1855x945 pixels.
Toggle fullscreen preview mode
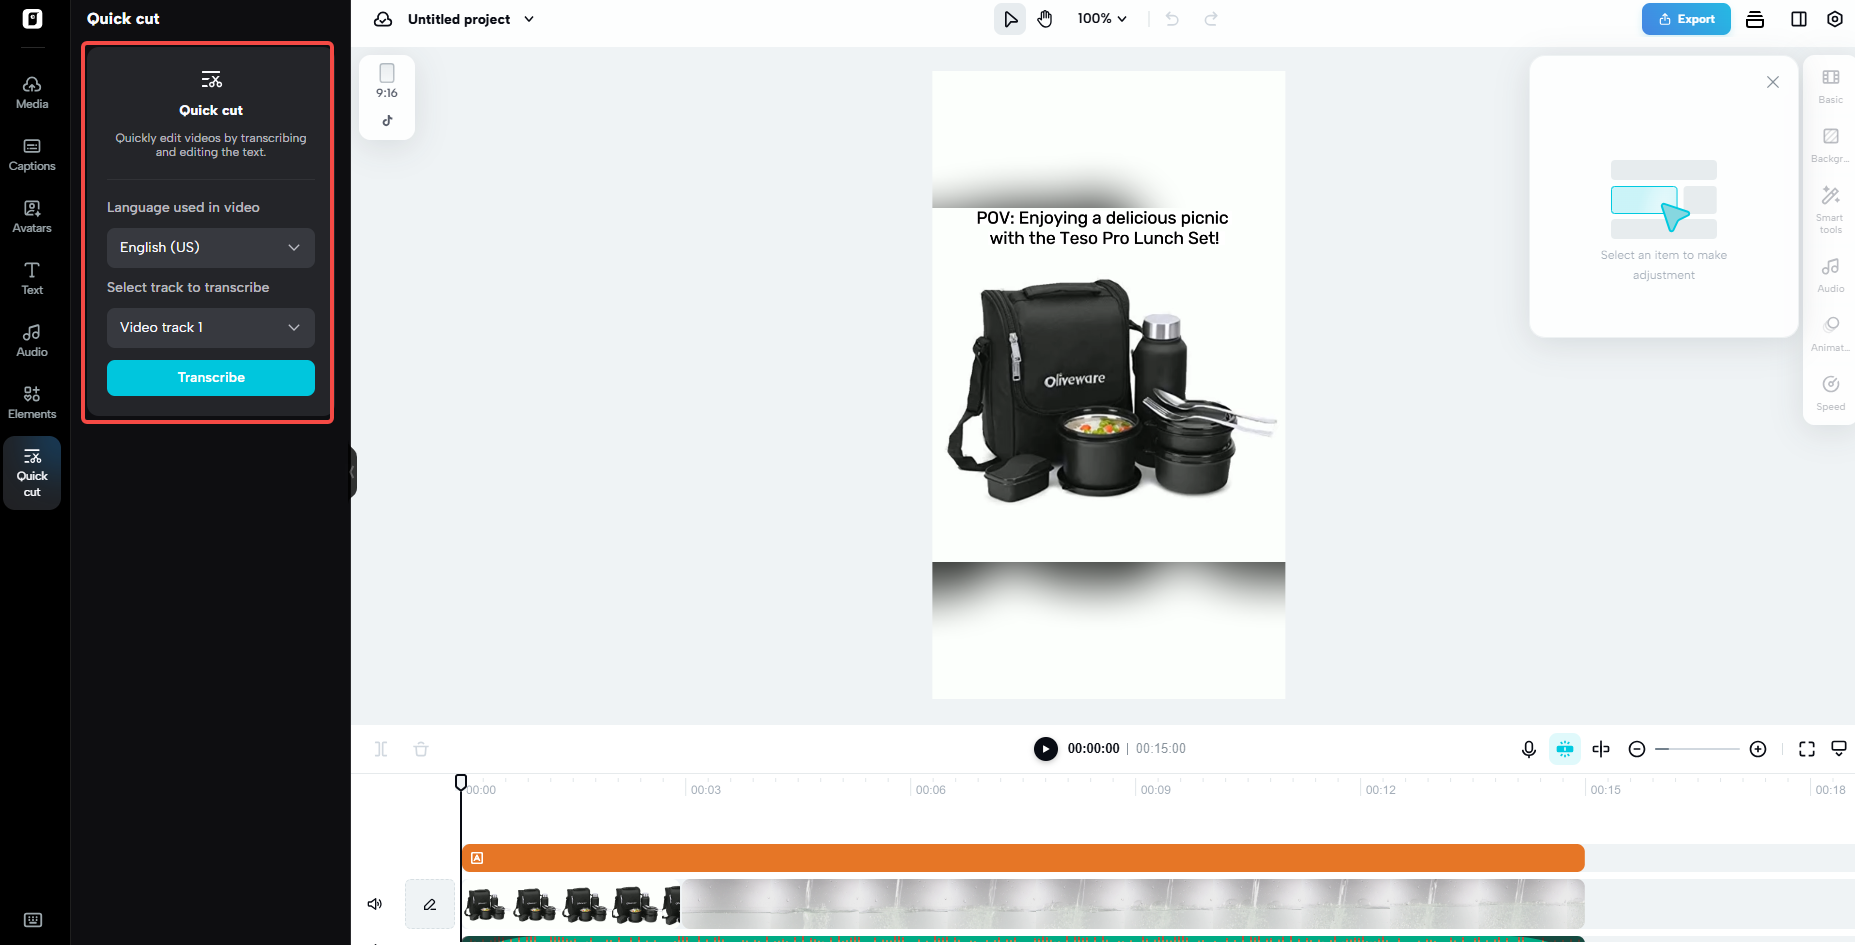tap(1807, 748)
